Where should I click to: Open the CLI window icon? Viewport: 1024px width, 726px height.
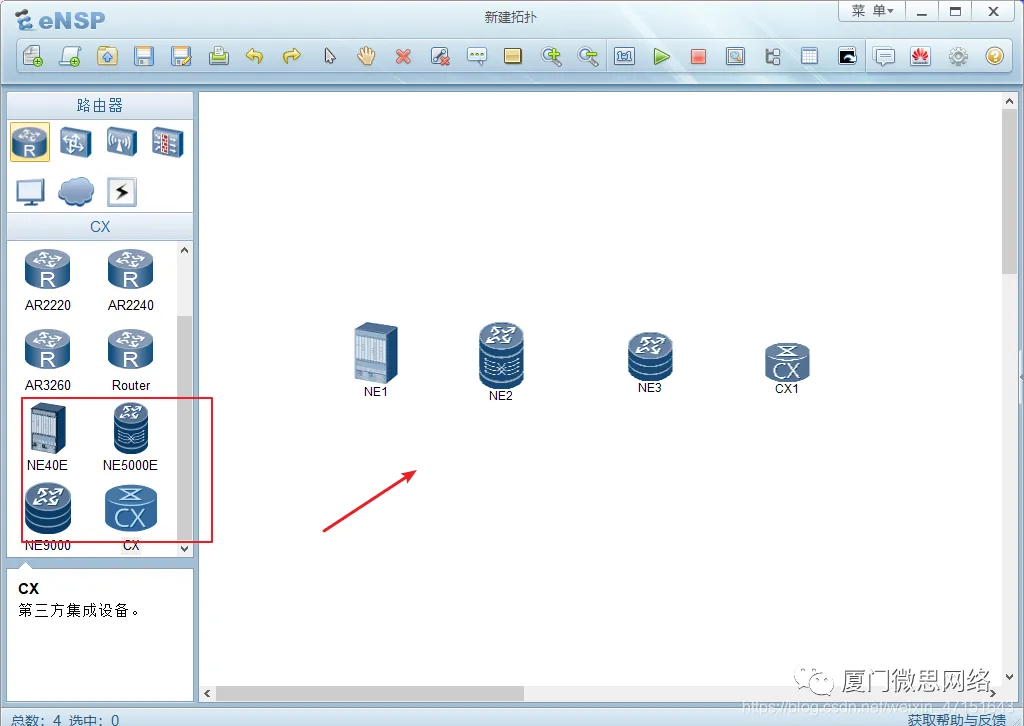pos(847,56)
